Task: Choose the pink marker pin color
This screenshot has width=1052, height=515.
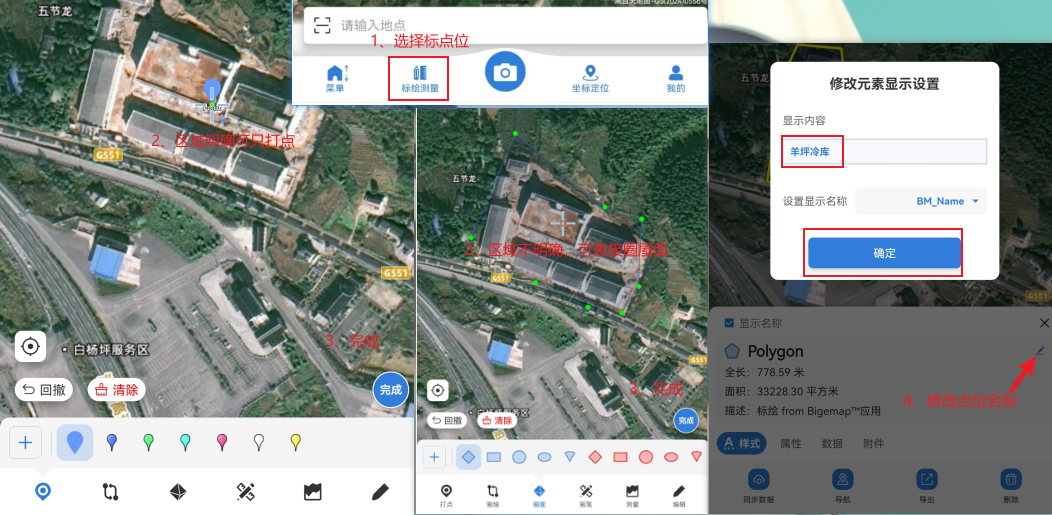Action: point(222,441)
